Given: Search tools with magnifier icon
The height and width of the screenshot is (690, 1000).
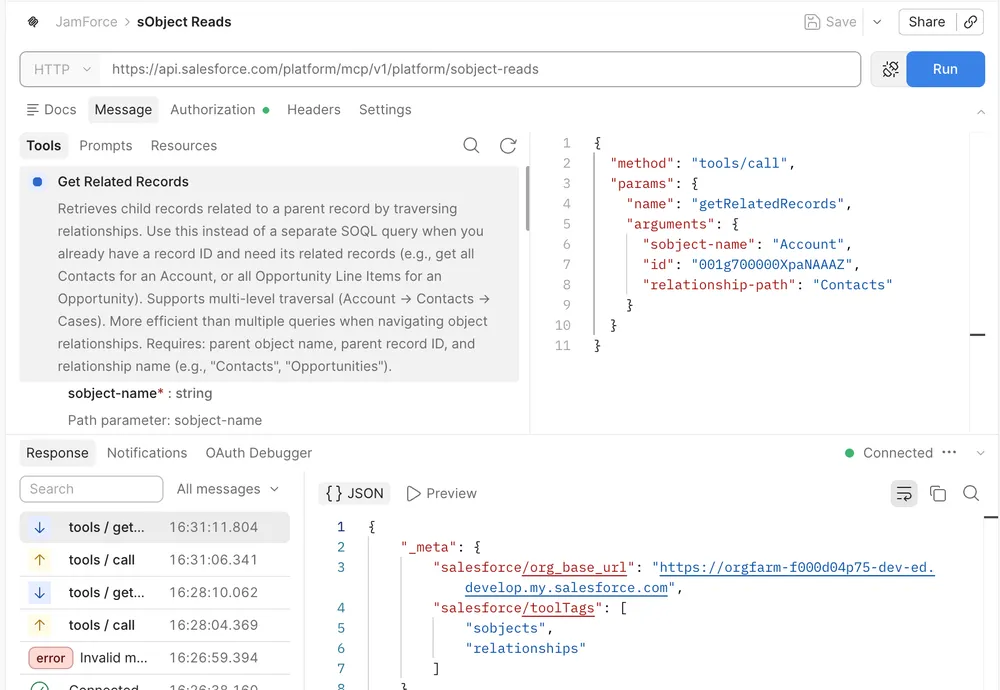Looking at the screenshot, I should tap(471, 145).
